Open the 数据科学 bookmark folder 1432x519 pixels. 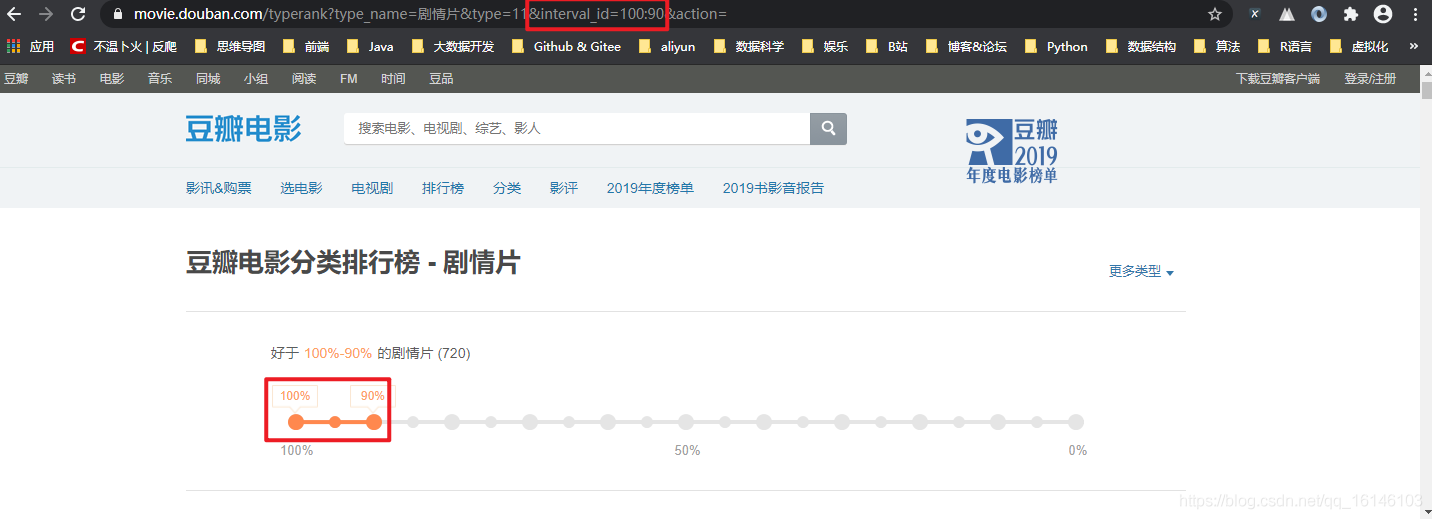click(x=748, y=46)
